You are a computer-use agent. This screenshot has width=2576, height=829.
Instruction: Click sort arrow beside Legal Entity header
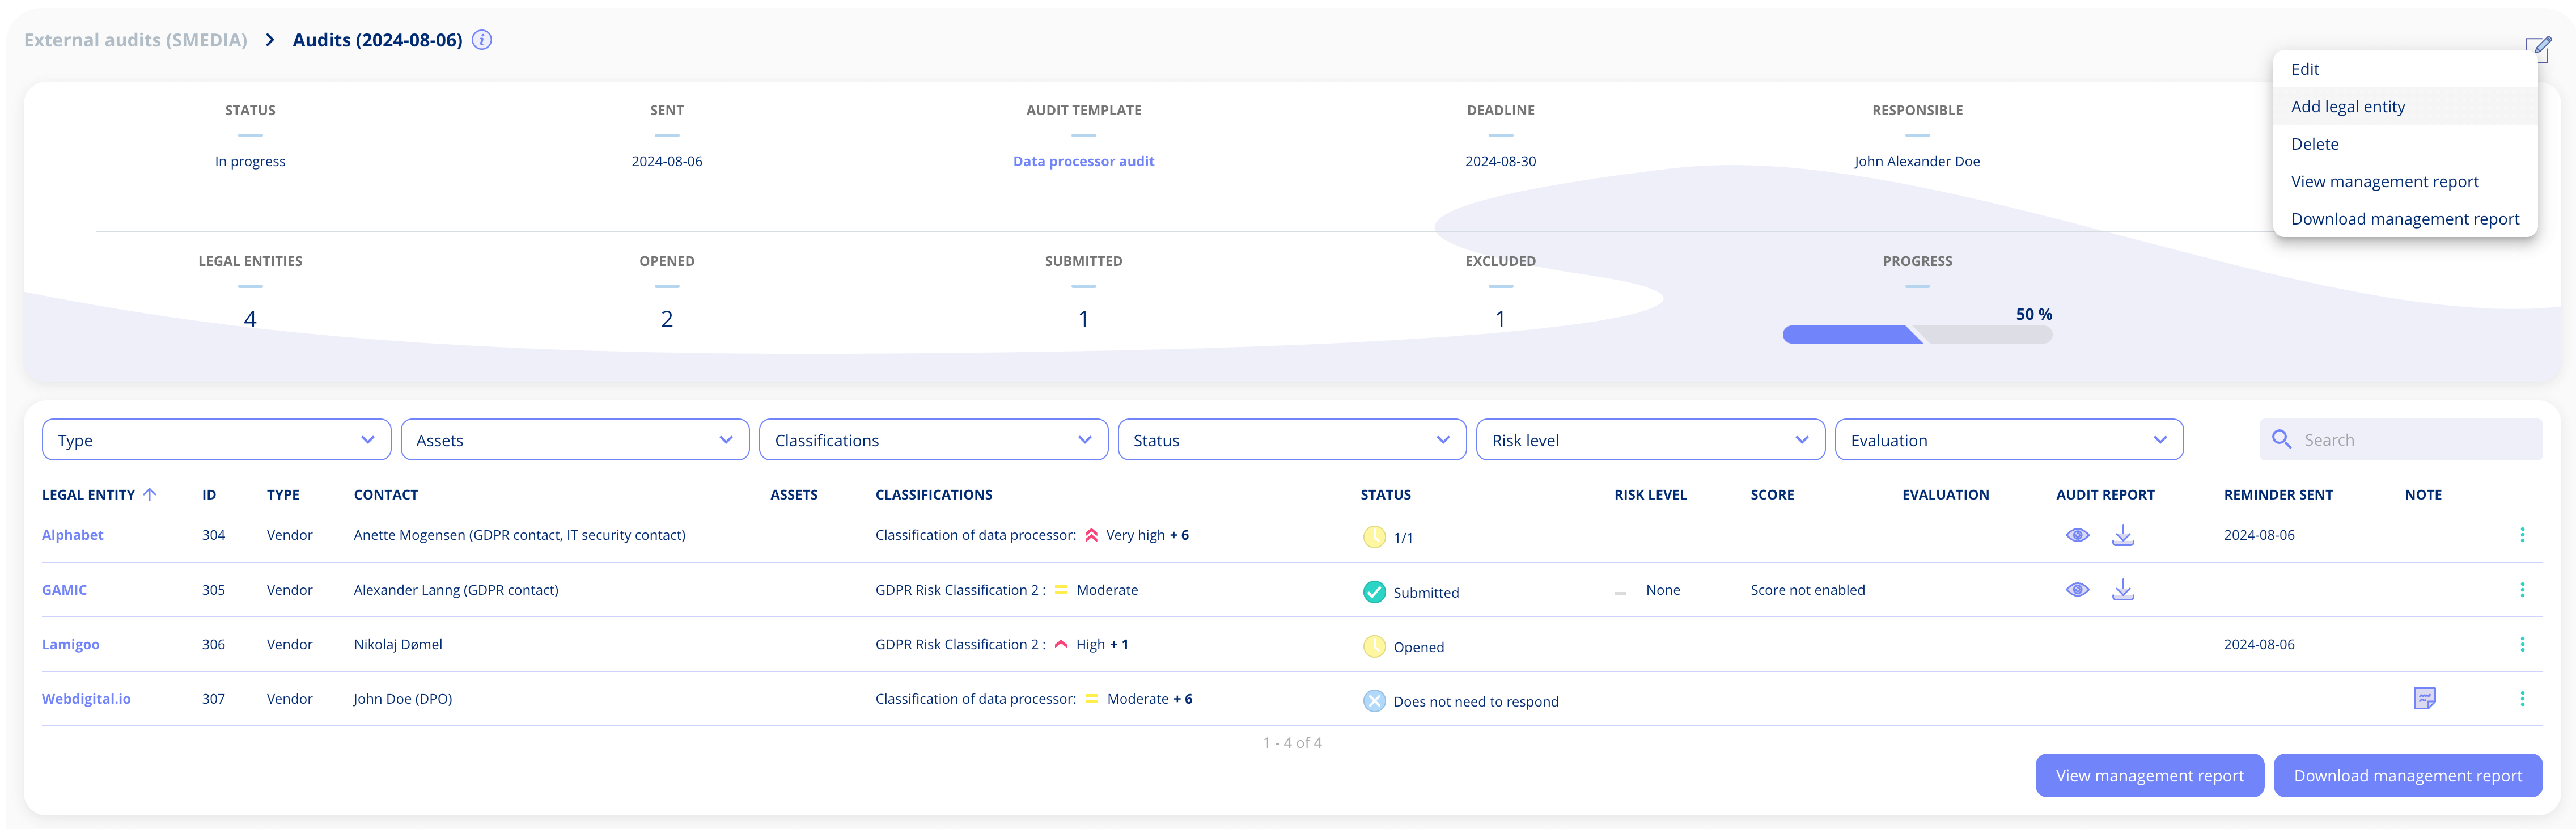pyautogui.click(x=150, y=494)
